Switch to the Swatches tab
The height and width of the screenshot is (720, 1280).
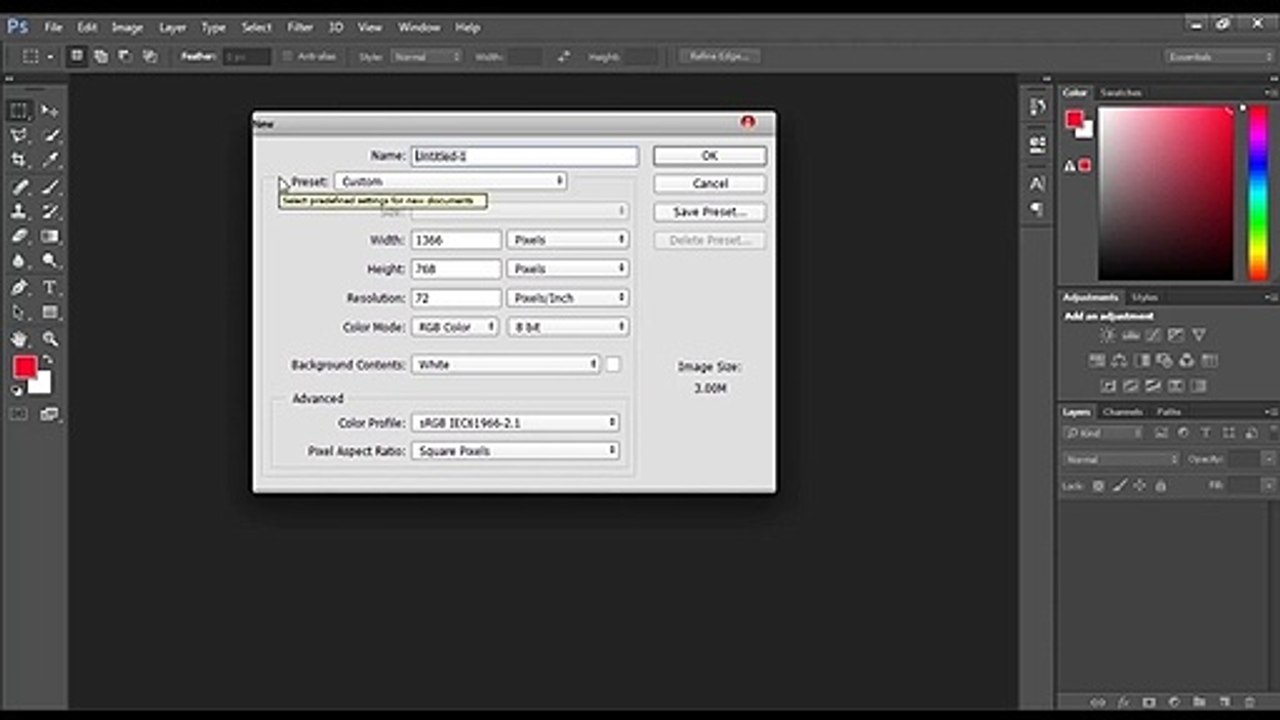(x=1120, y=93)
